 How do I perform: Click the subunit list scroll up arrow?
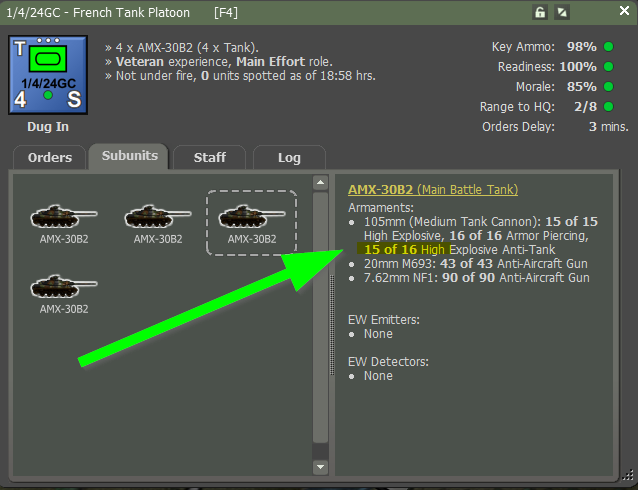point(321,182)
